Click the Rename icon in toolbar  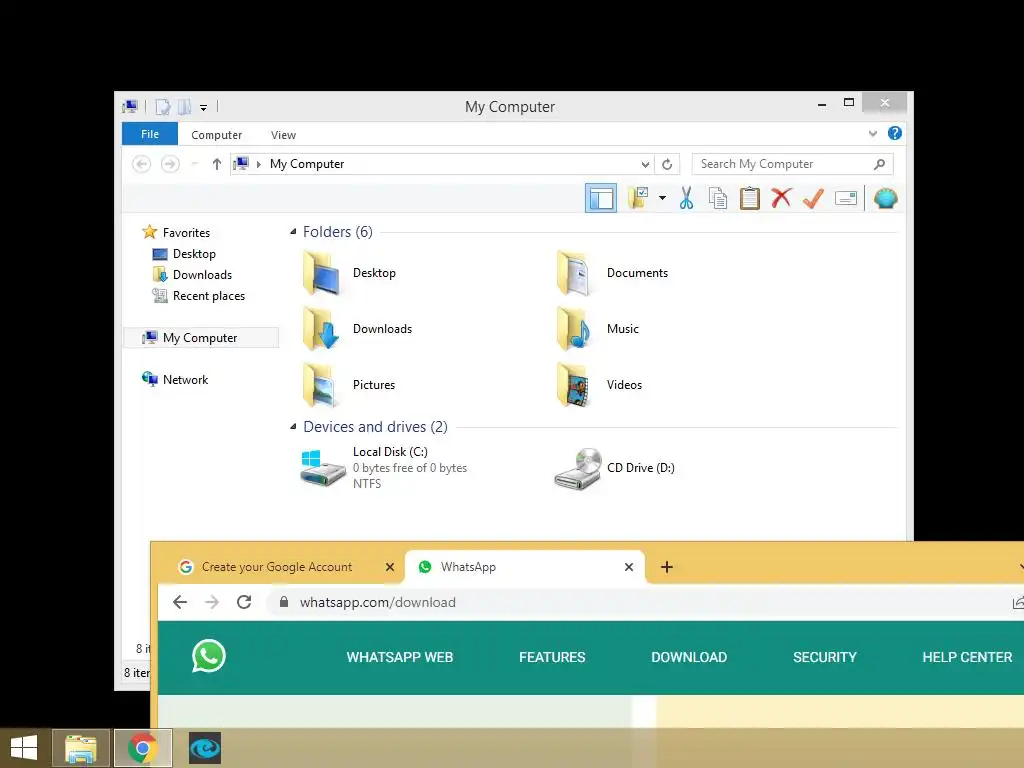[846, 198]
